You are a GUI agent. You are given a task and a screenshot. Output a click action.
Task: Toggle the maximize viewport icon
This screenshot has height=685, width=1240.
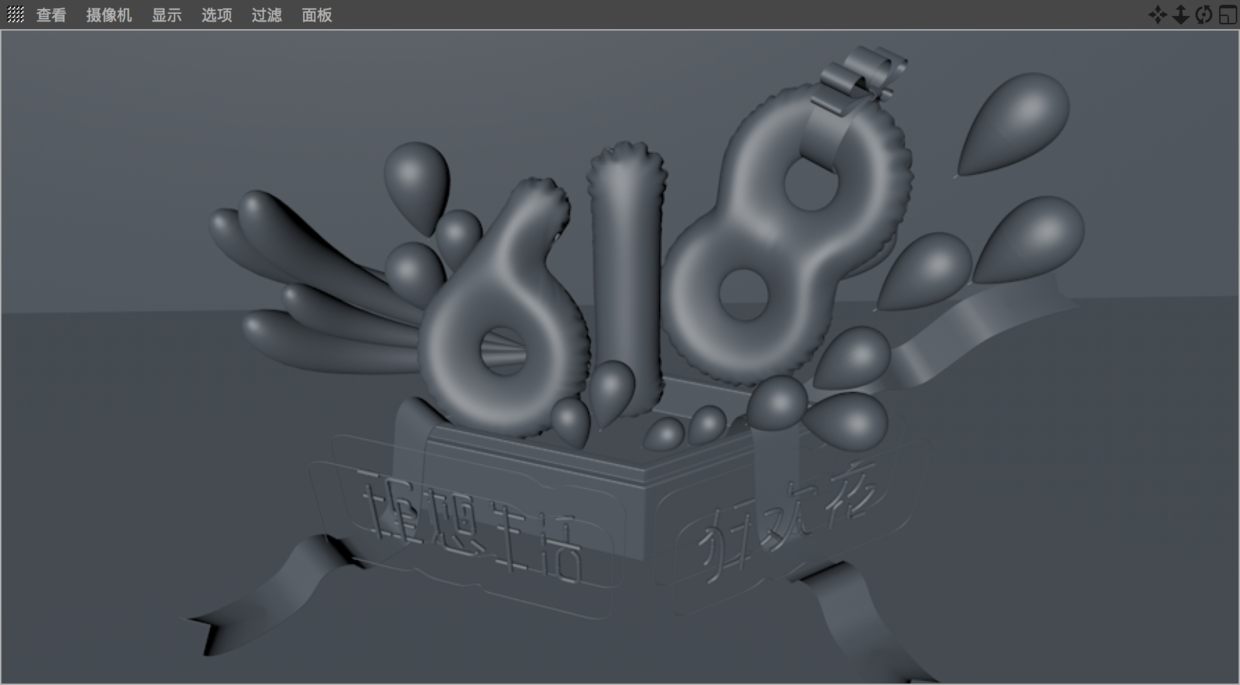coord(1227,15)
